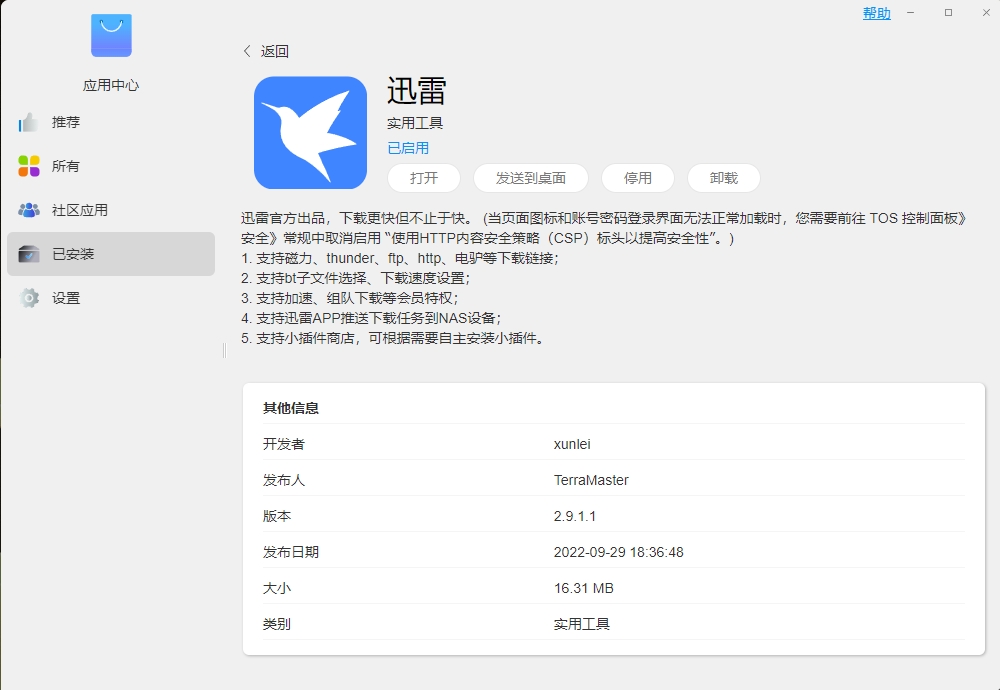Open the 所有 apps section

(111, 166)
